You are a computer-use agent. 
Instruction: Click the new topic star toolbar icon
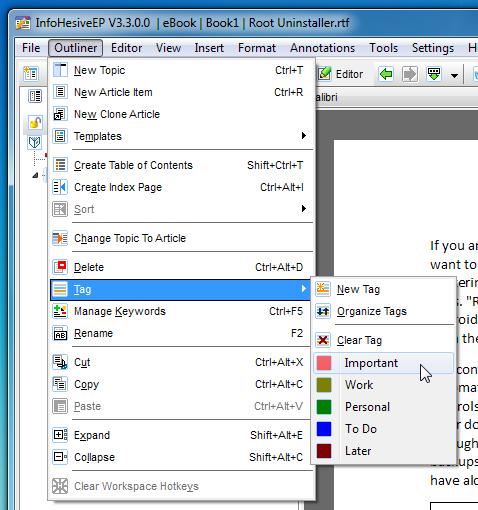(31, 74)
